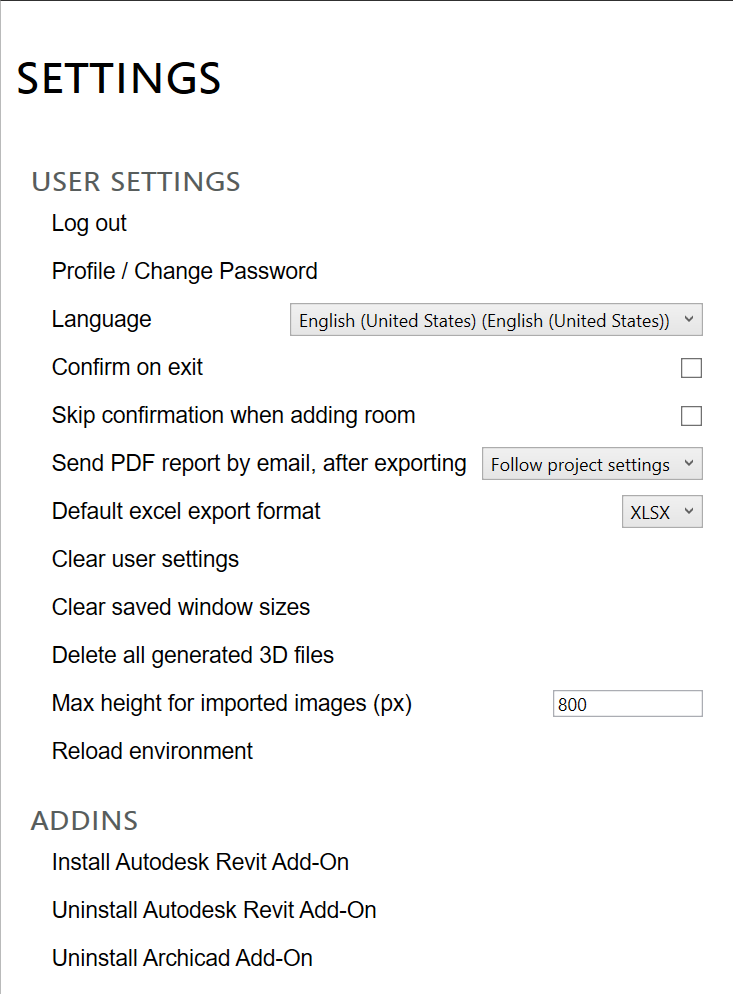This screenshot has height=994, width=733.
Task: Choose Uninstall Archicad Add-On
Action: click(x=182, y=958)
